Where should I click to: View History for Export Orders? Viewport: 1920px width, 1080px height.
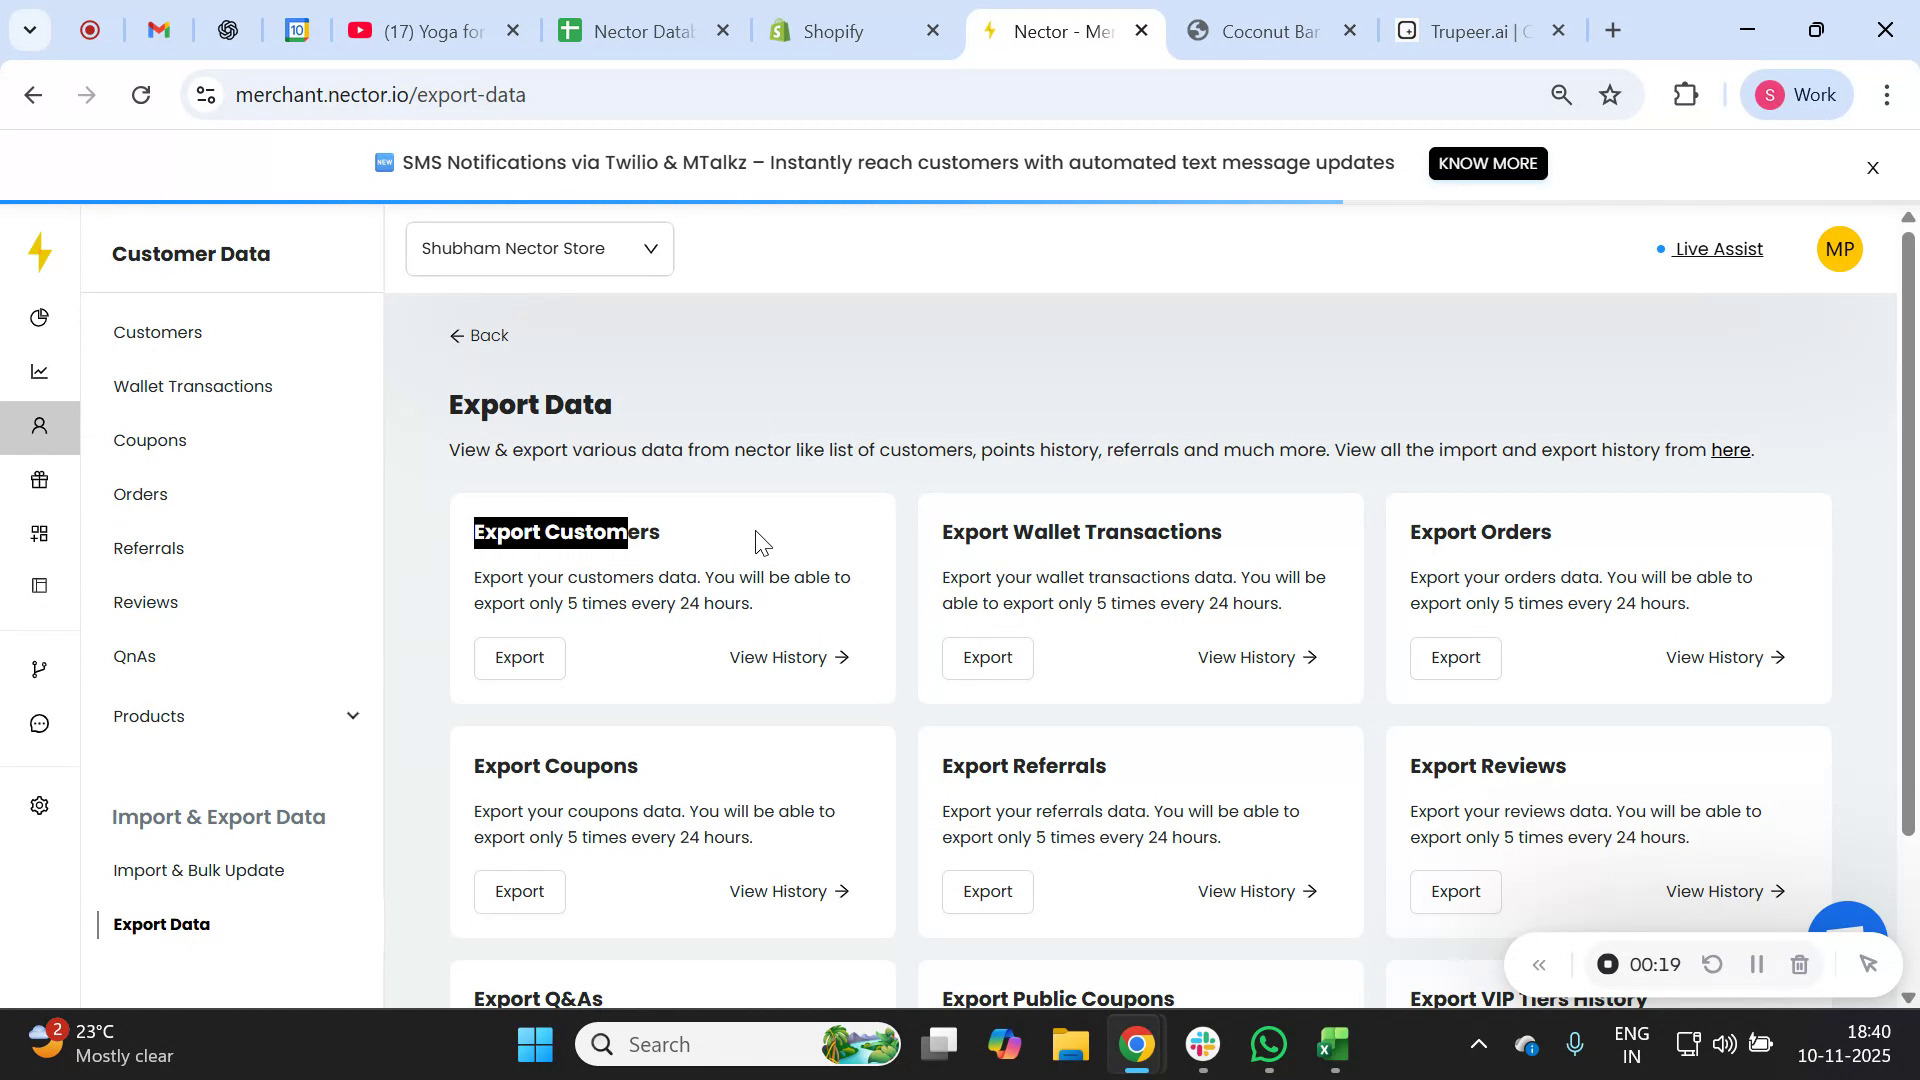(x=1725, y=658)
